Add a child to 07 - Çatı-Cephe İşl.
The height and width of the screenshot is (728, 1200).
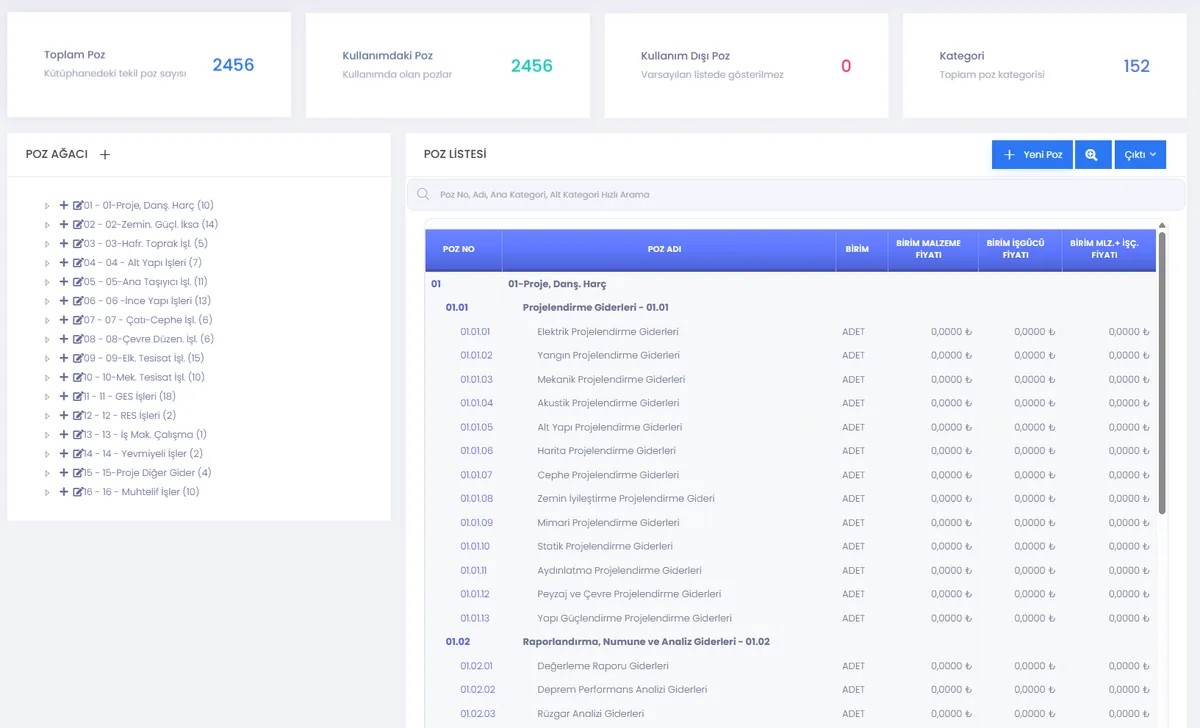point(64,320)
